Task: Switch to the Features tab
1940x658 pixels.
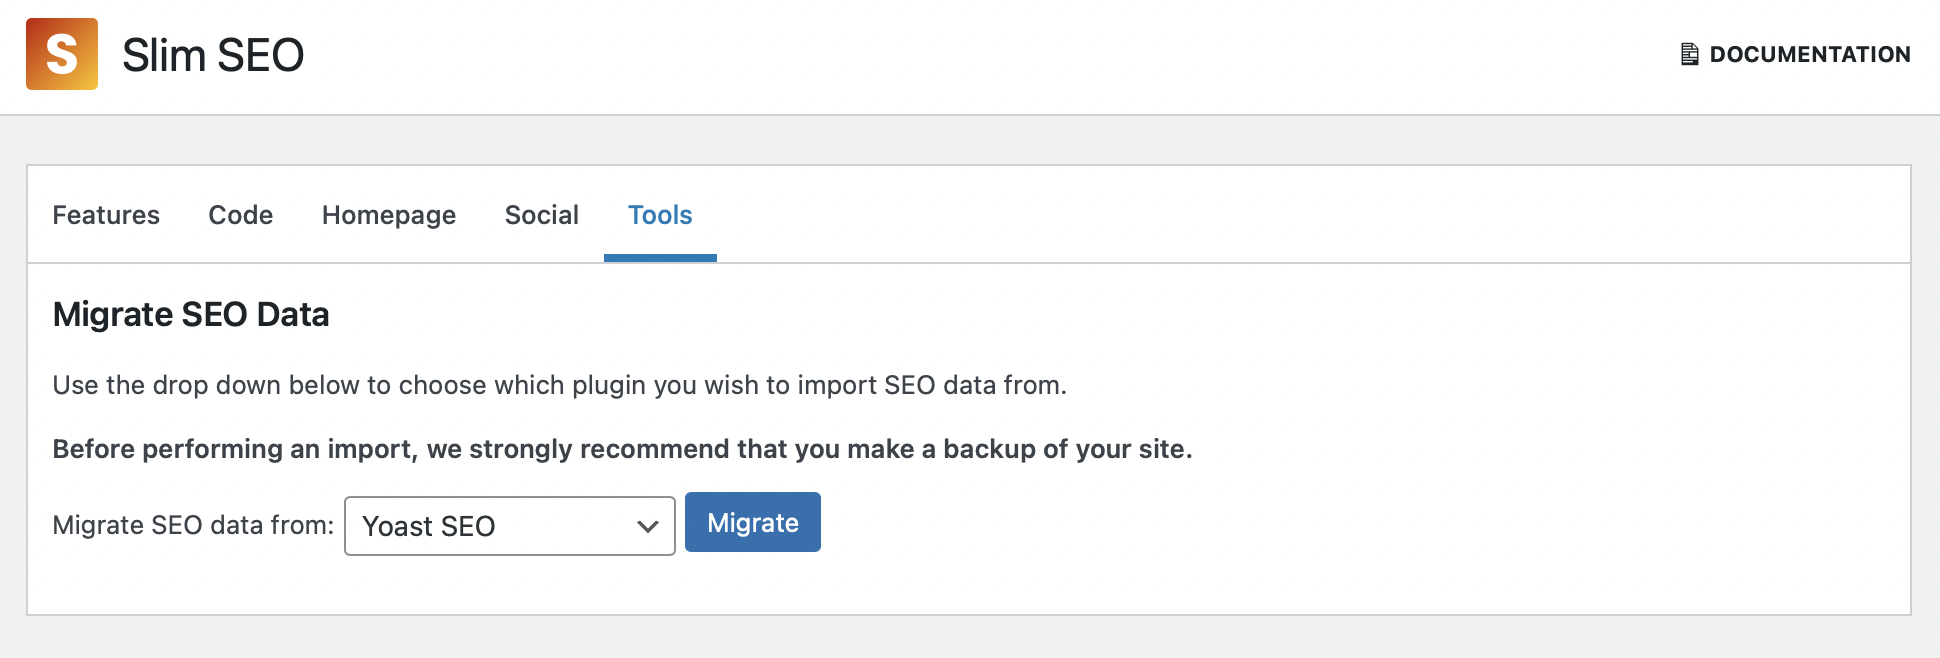Action: (x=106, y=215)
